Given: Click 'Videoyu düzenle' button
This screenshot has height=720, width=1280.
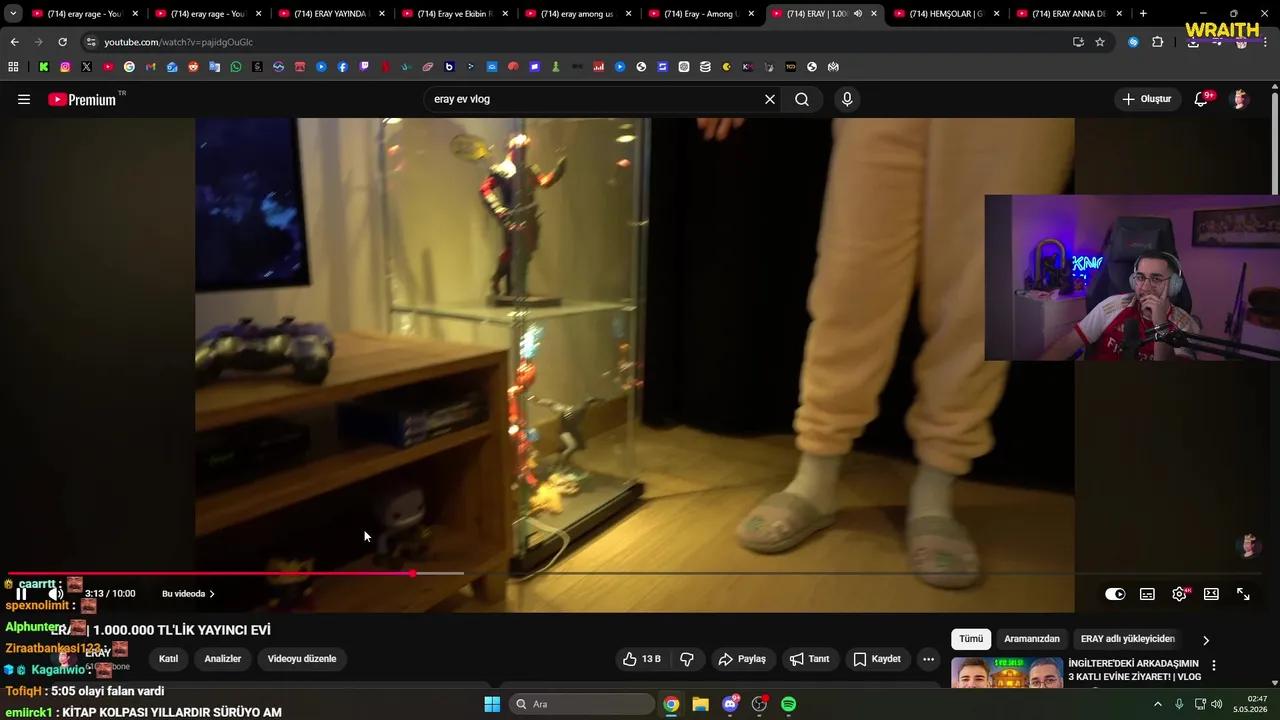Looking at the screenshot, I should 302,659.
